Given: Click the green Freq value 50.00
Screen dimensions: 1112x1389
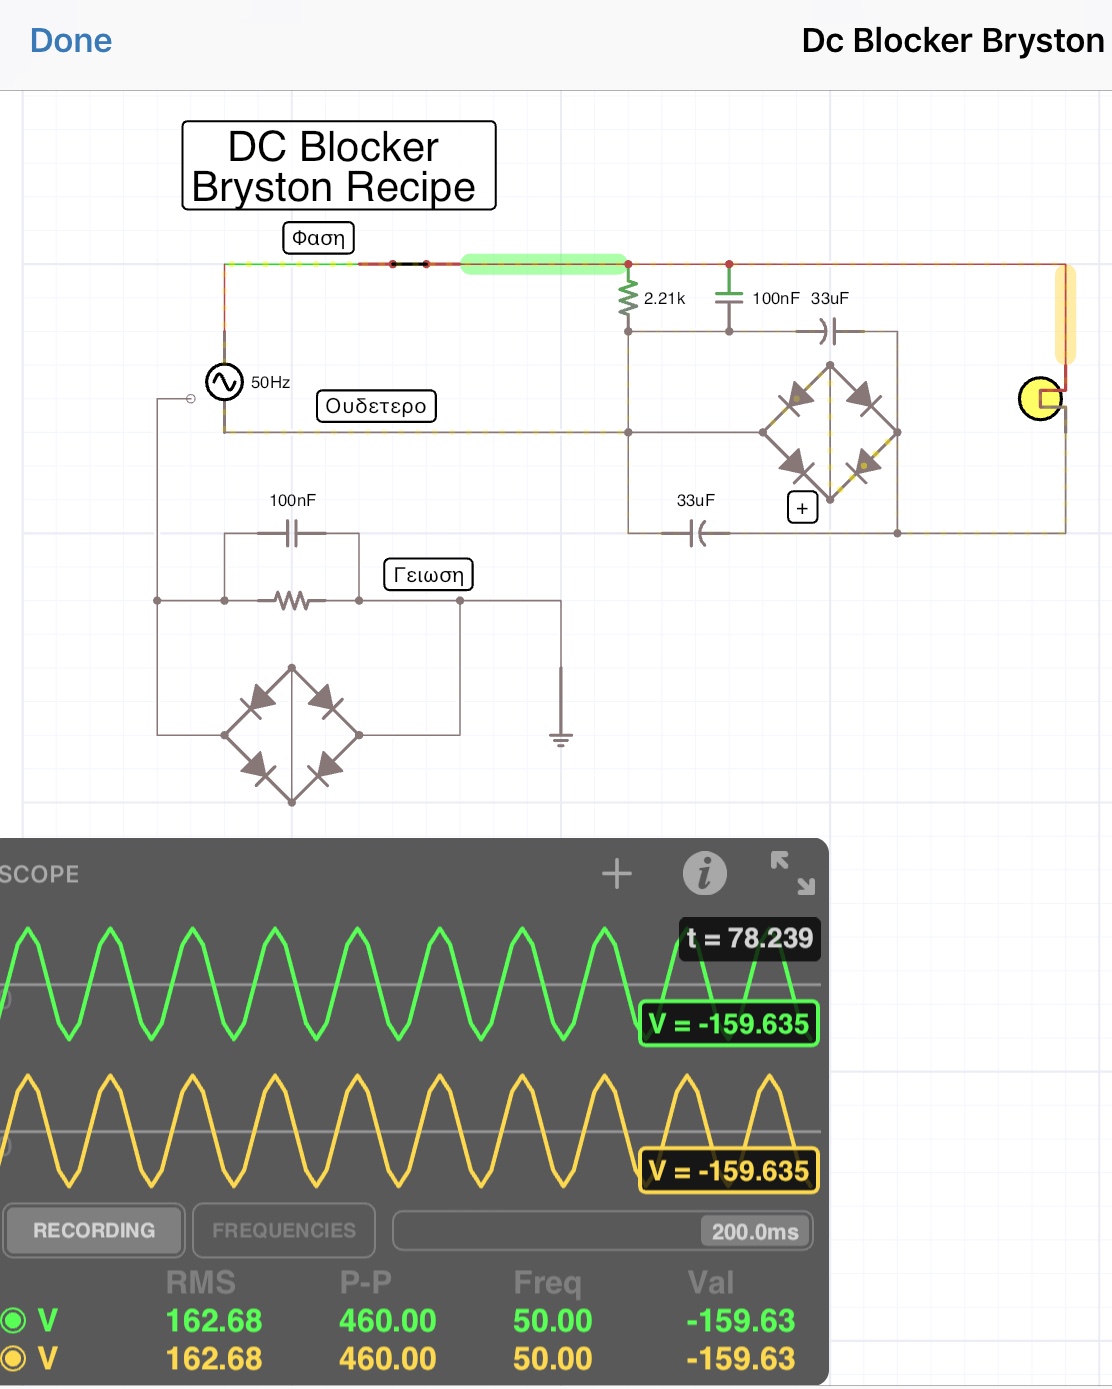Looking at the screenshot, I should pyautogui.click(x=553, y=1320).
